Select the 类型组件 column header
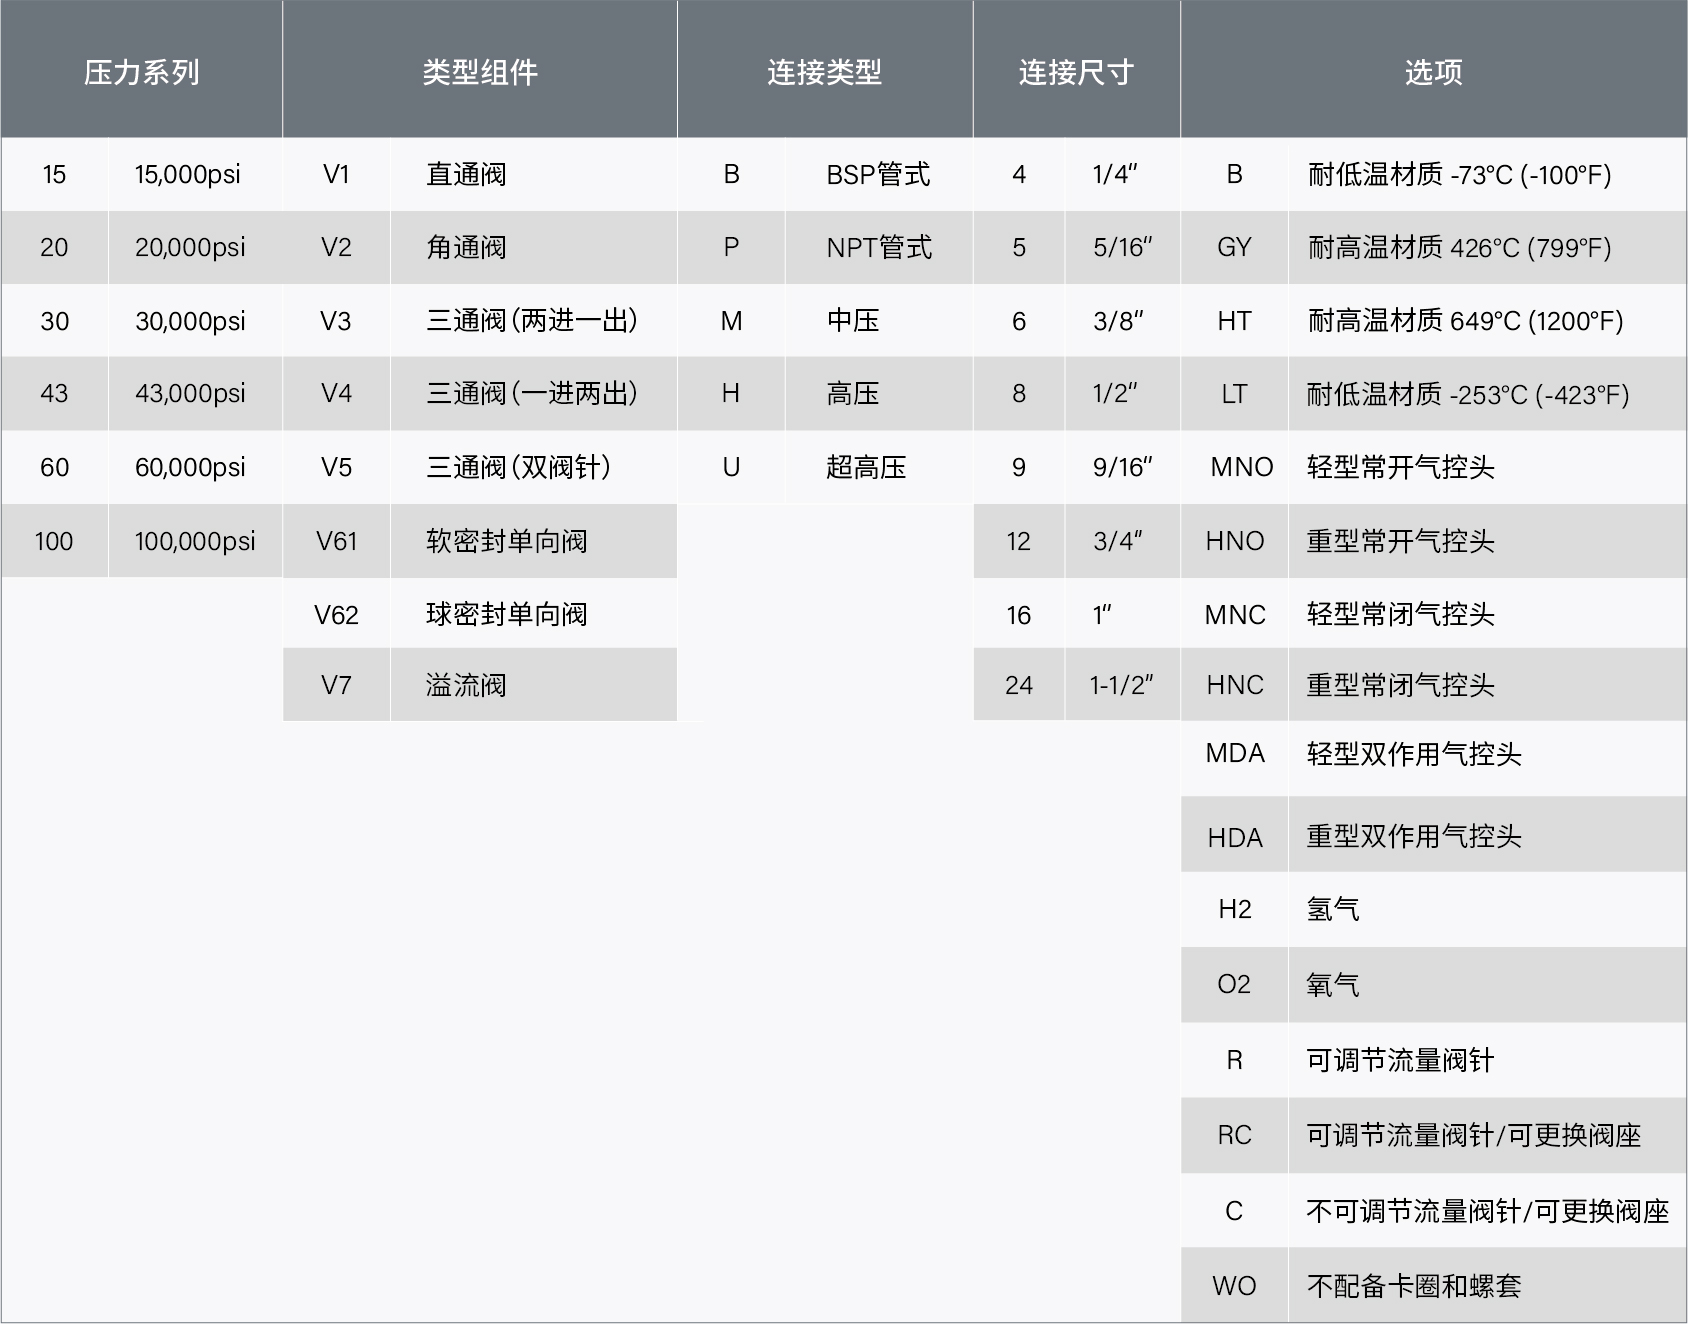This screenshot has width=1688, height=1324. coord(478,70)
